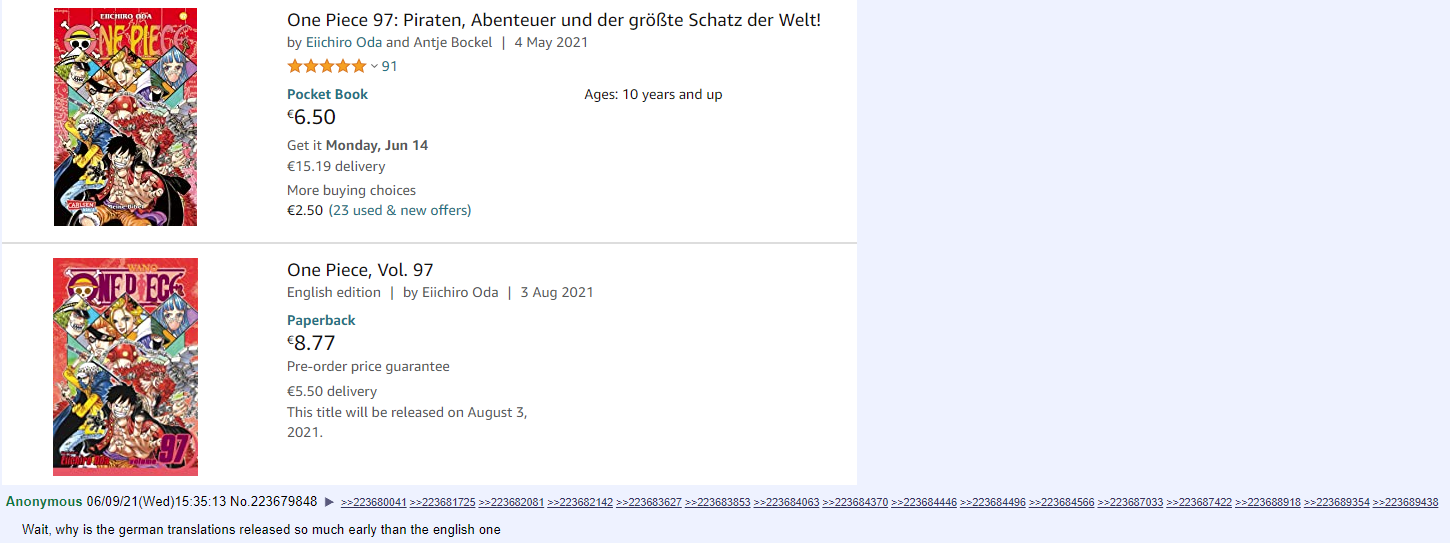Screen dimensions: 1450x543
Task: Follow reply link >>223683853
Action: 717,503
